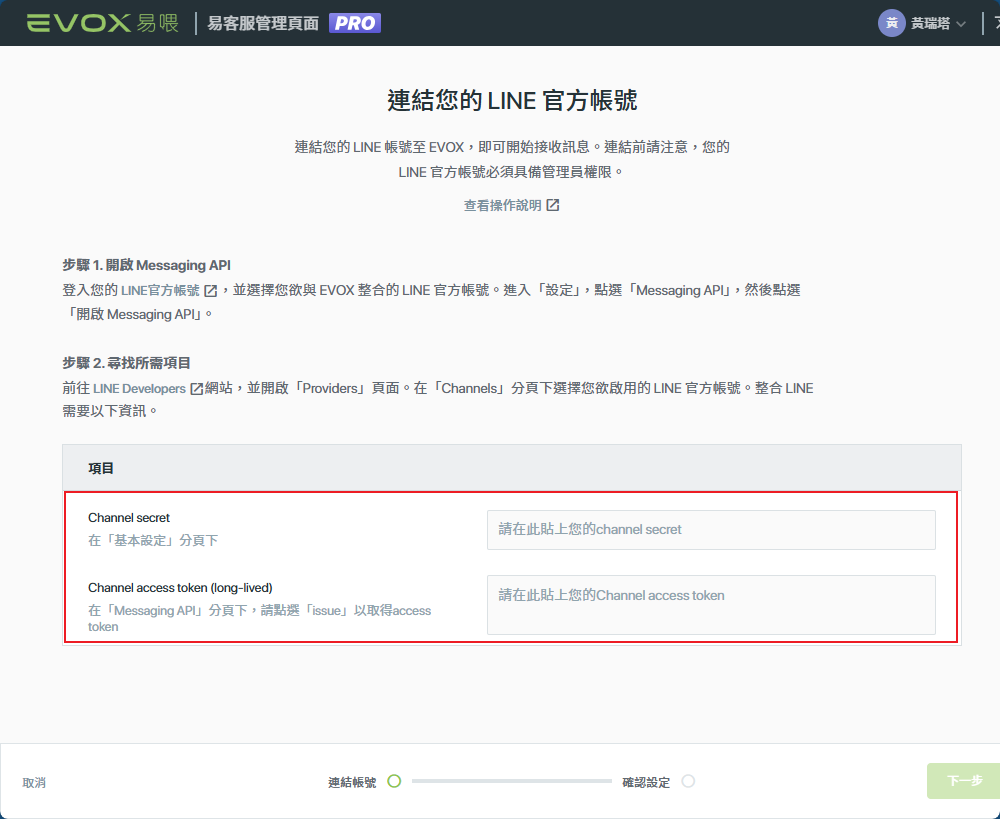
Task: Click the 下一步 next button
Action: [963, 781]
